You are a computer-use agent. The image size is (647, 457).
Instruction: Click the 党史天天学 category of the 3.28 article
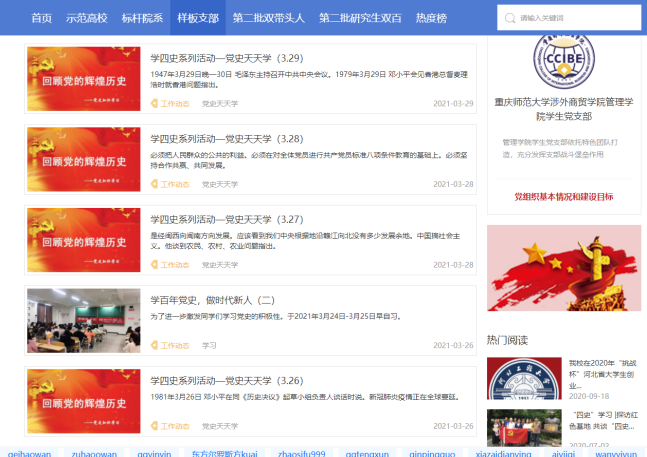[220, 184]
